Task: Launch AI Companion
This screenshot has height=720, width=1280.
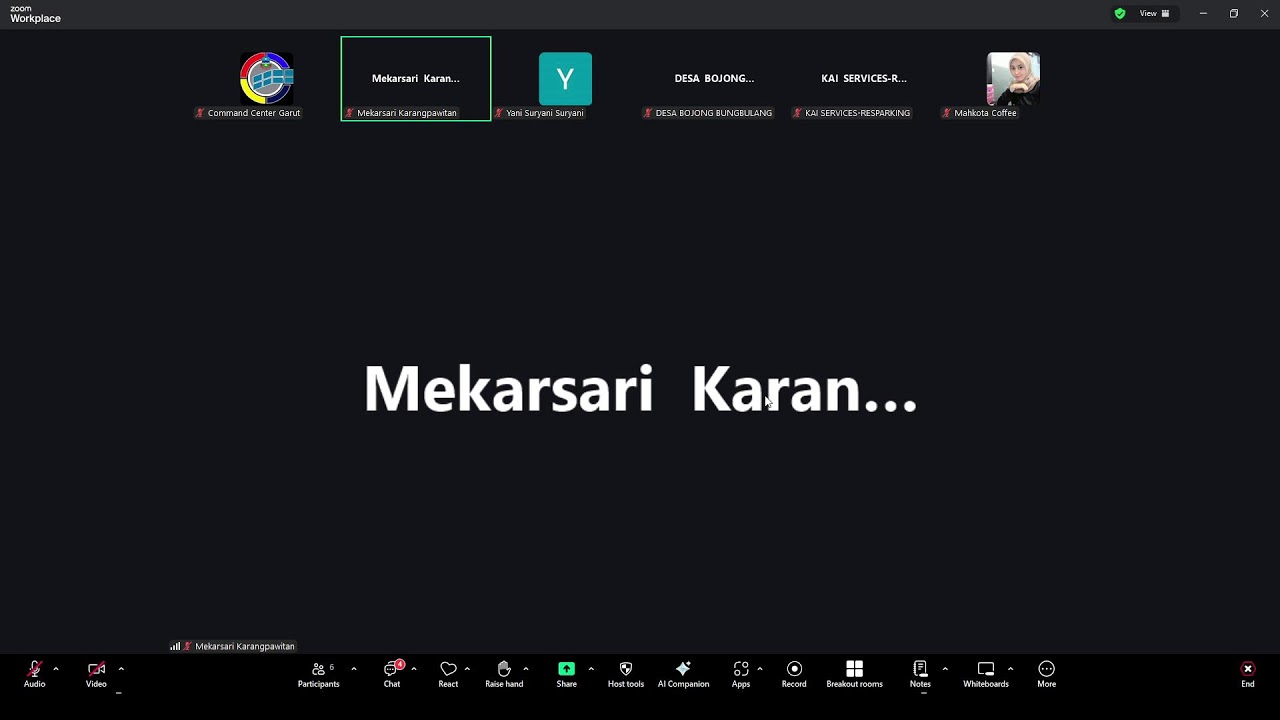Action: coord(683,675)
